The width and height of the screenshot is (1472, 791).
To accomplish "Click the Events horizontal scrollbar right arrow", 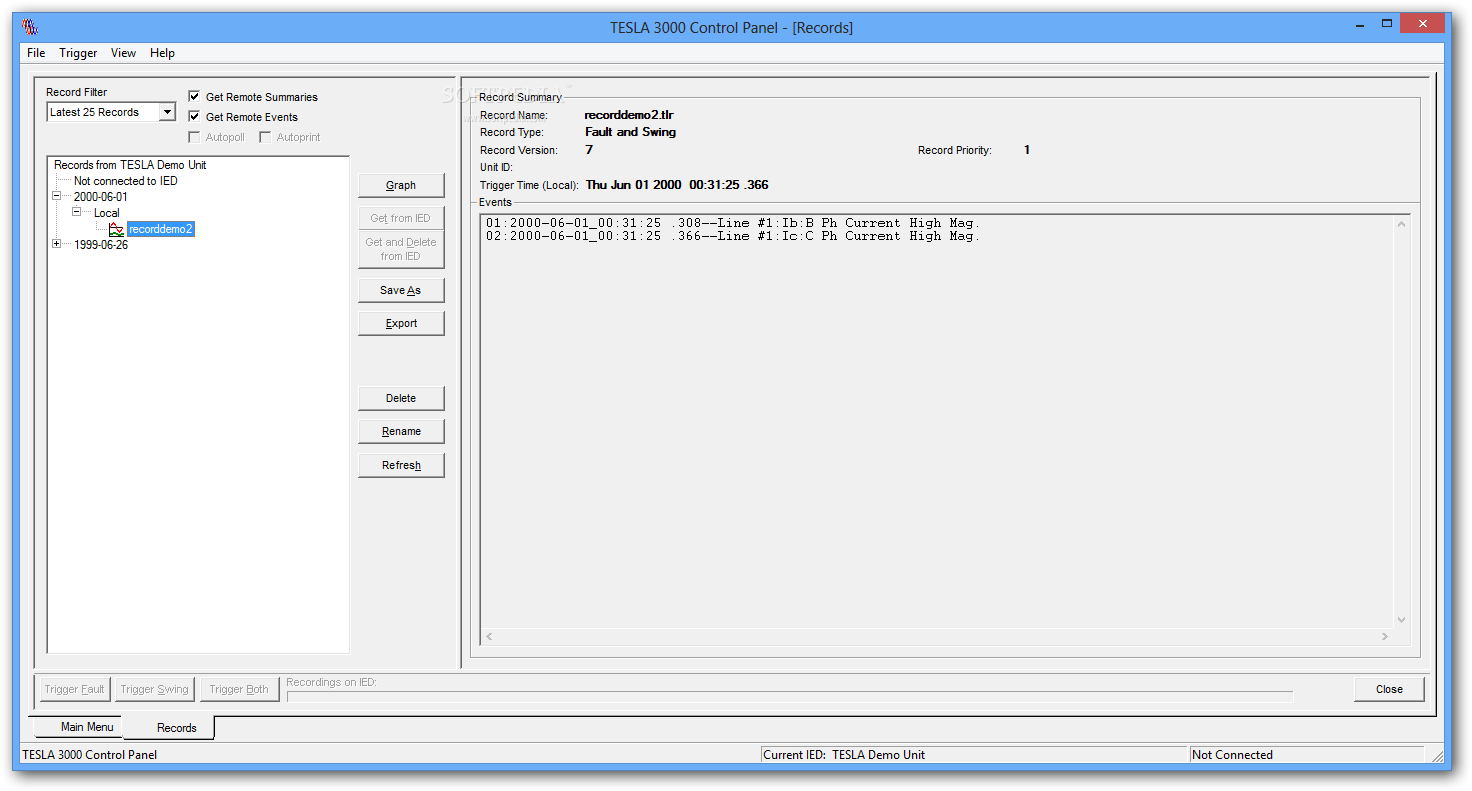I will point(1385,636).
